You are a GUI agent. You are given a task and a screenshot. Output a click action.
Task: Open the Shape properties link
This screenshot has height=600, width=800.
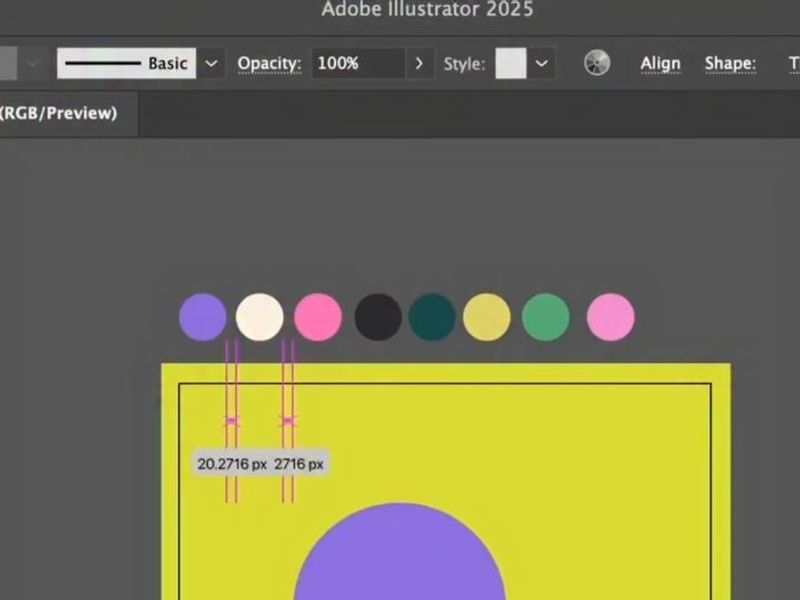coord(730,64)
